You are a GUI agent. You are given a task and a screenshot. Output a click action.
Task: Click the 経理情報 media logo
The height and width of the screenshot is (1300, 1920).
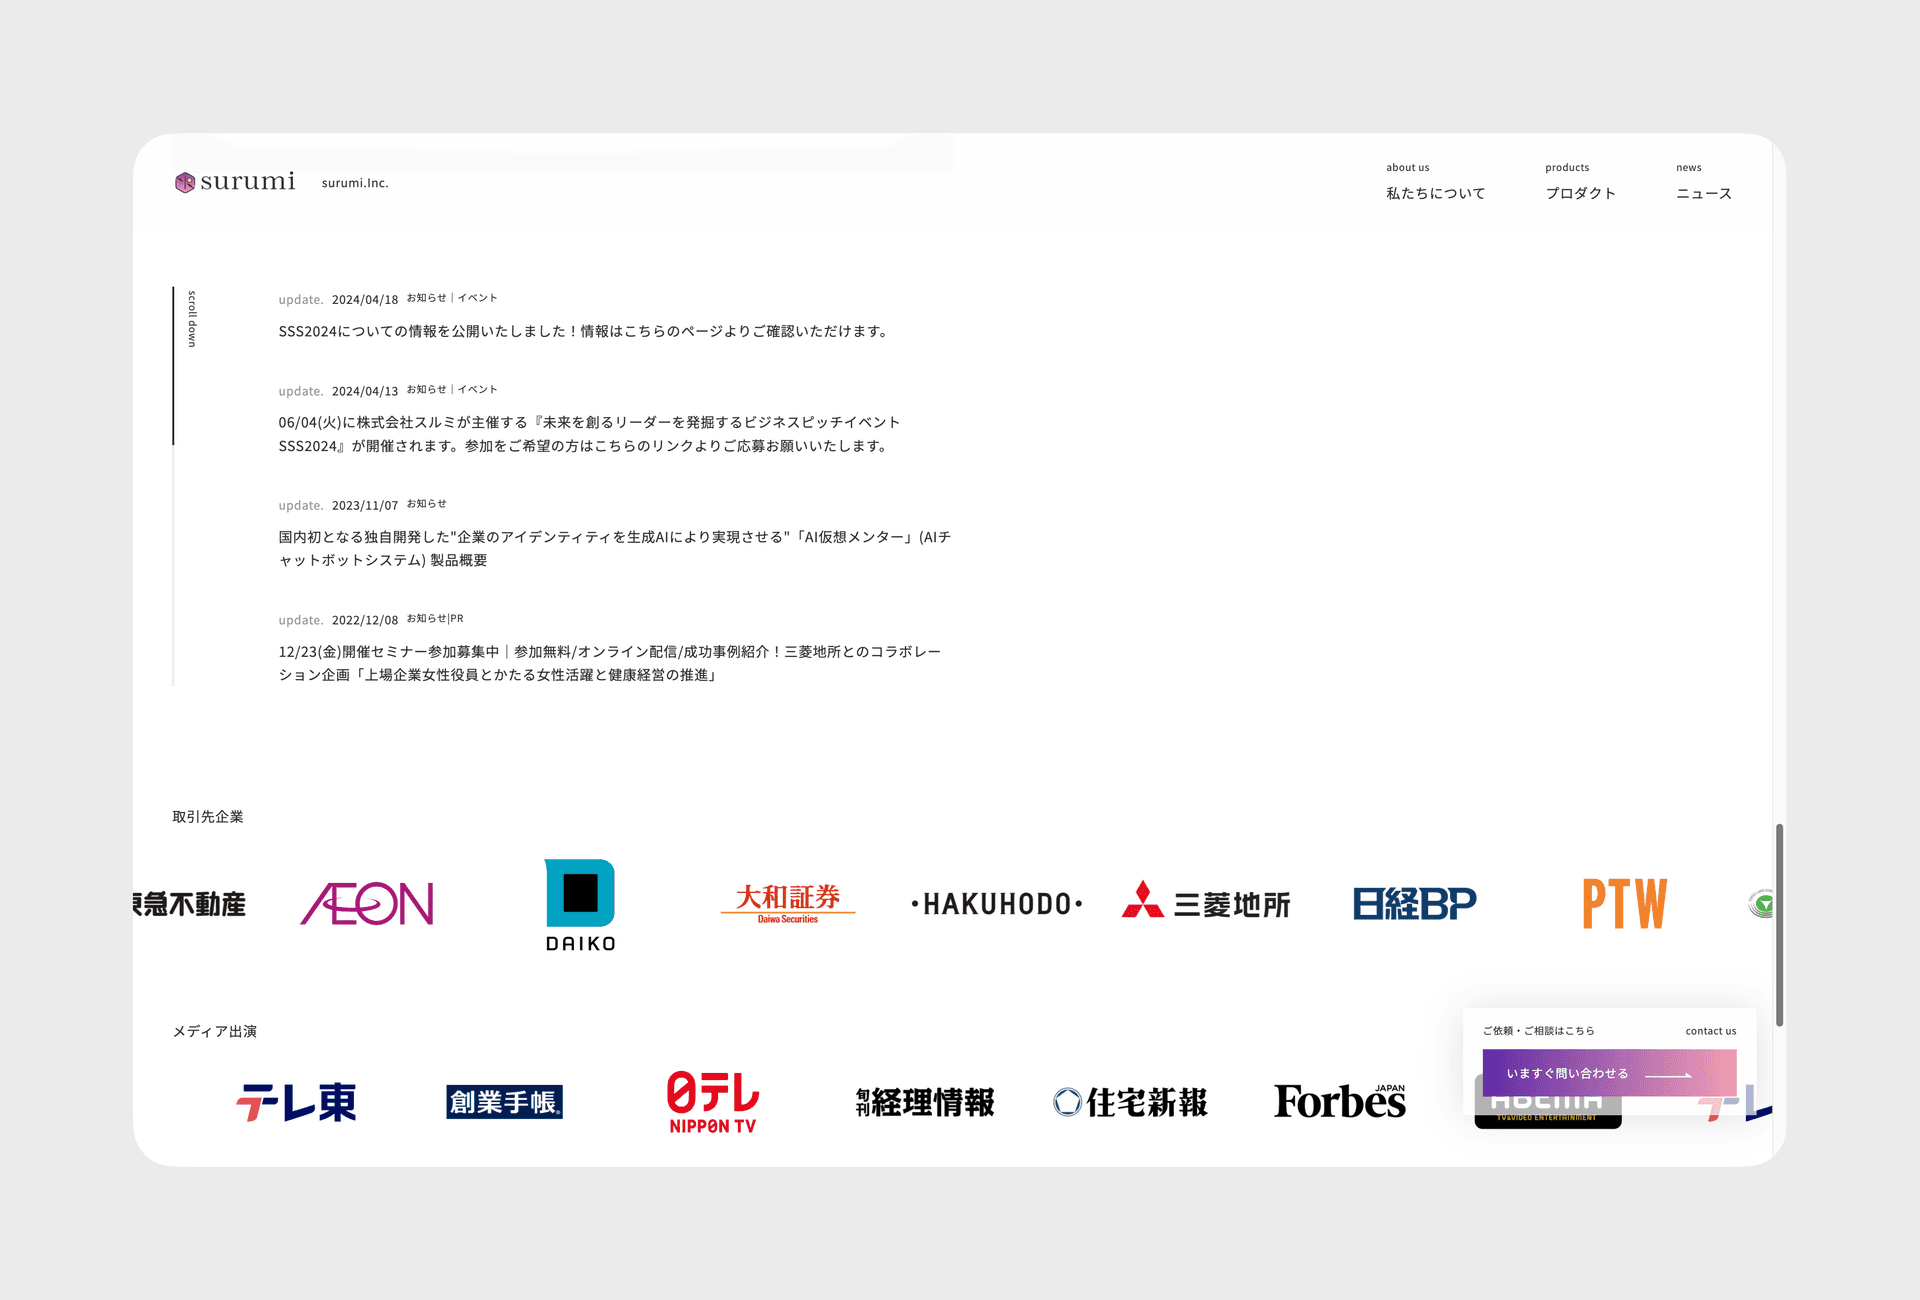point(925,1102)
